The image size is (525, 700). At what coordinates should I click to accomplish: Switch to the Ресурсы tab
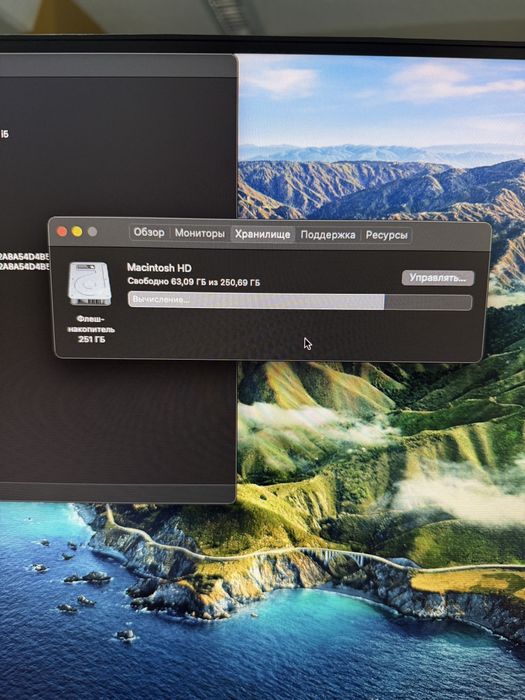[x=386, y=235]
